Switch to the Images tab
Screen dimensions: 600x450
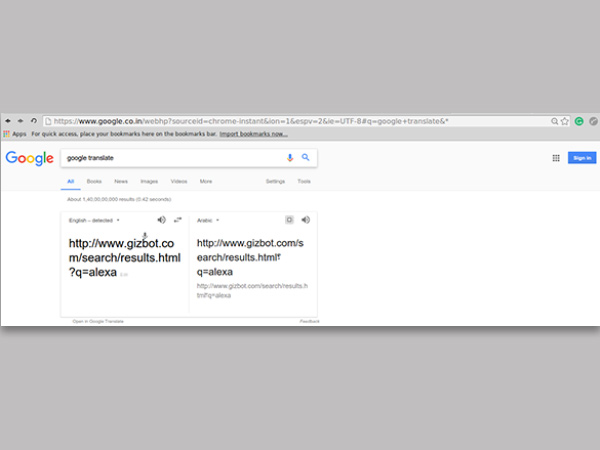149,181
